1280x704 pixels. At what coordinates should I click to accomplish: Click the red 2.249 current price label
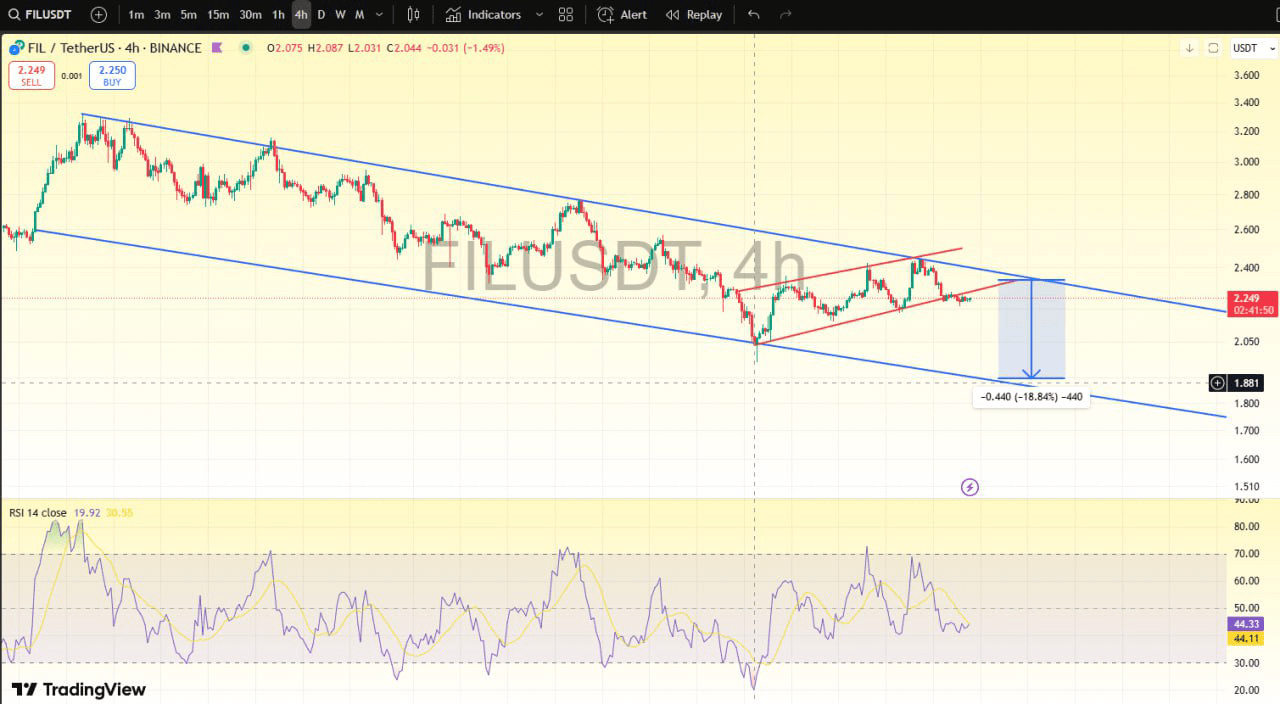pos(1252,304)
